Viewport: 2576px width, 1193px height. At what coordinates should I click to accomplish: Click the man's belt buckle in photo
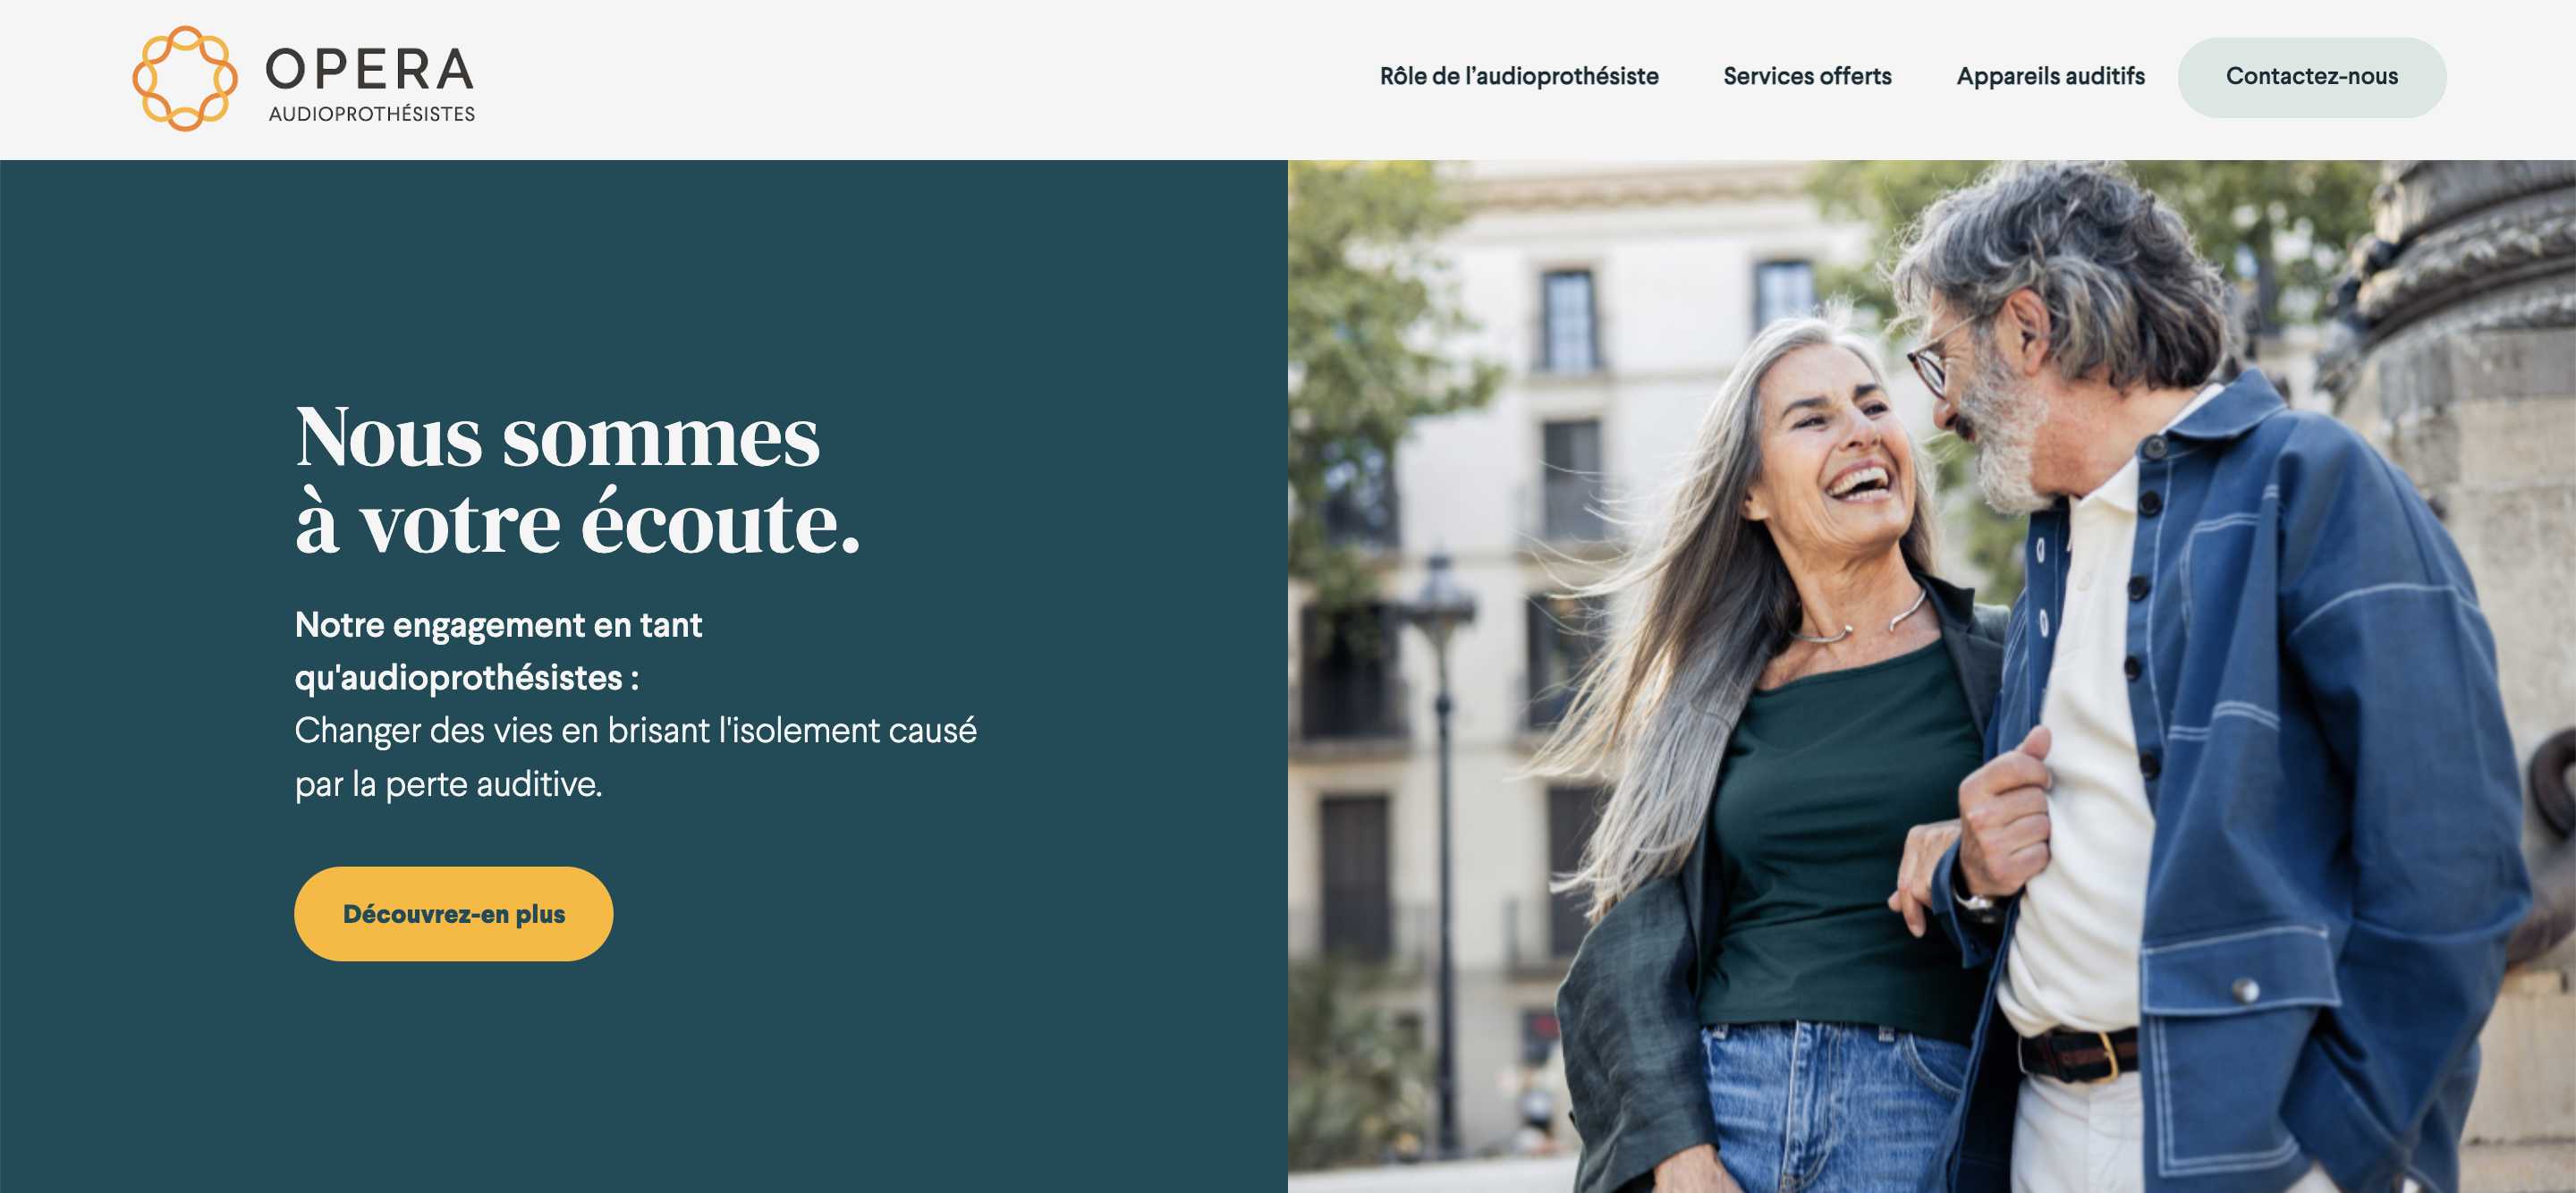[2107, 1056]
